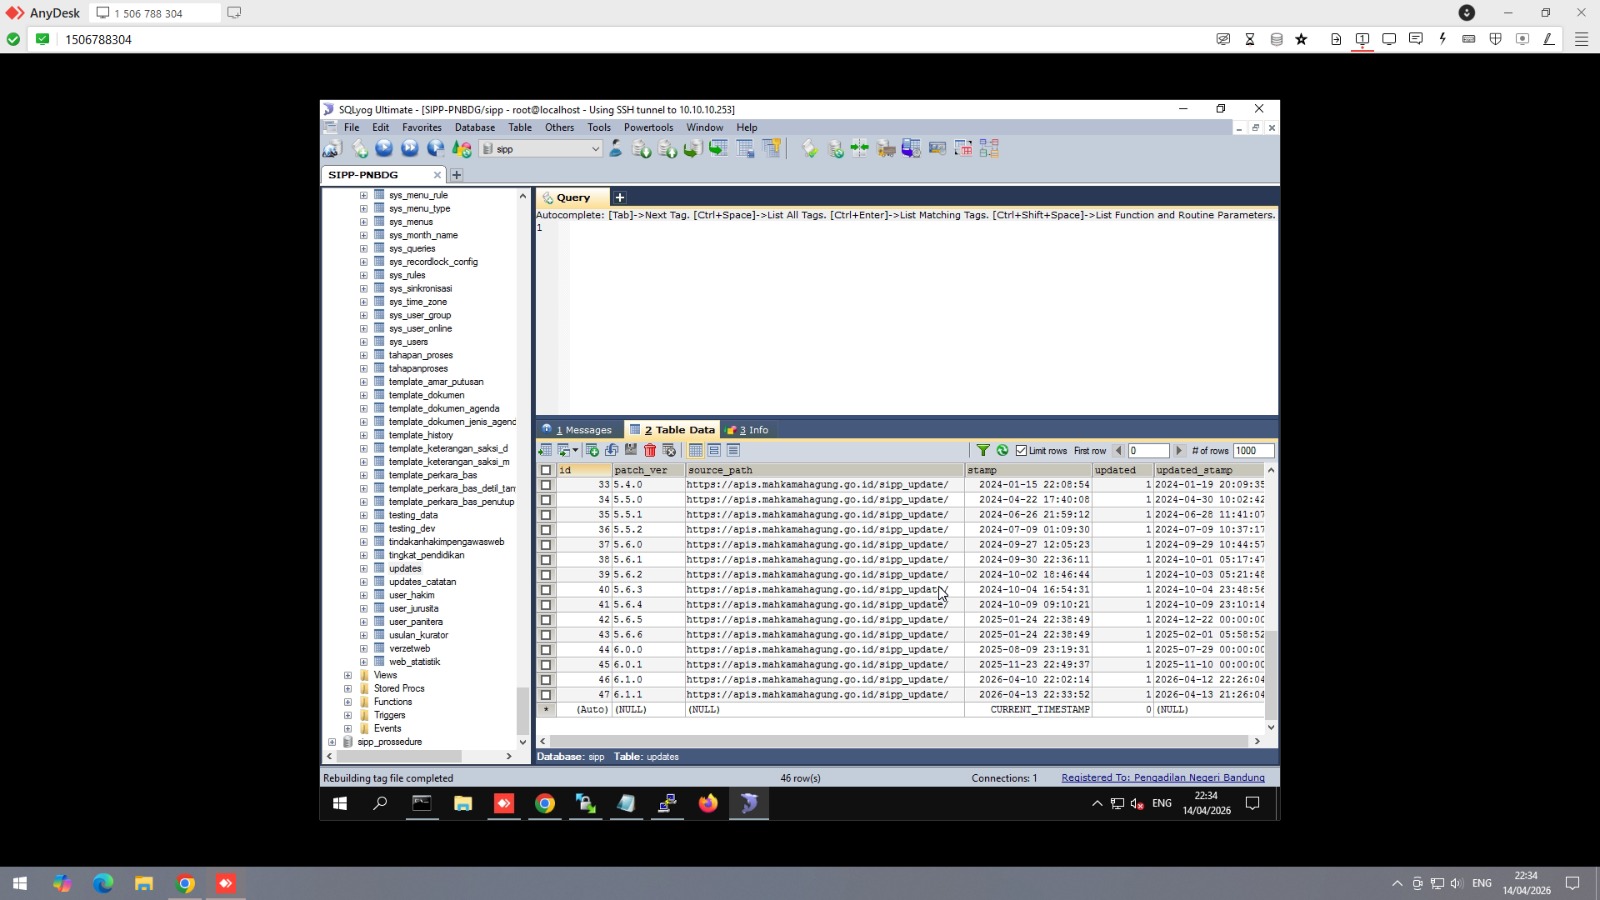
Task: Refresh table data with green refresh icon
Action: point(1002,451)
